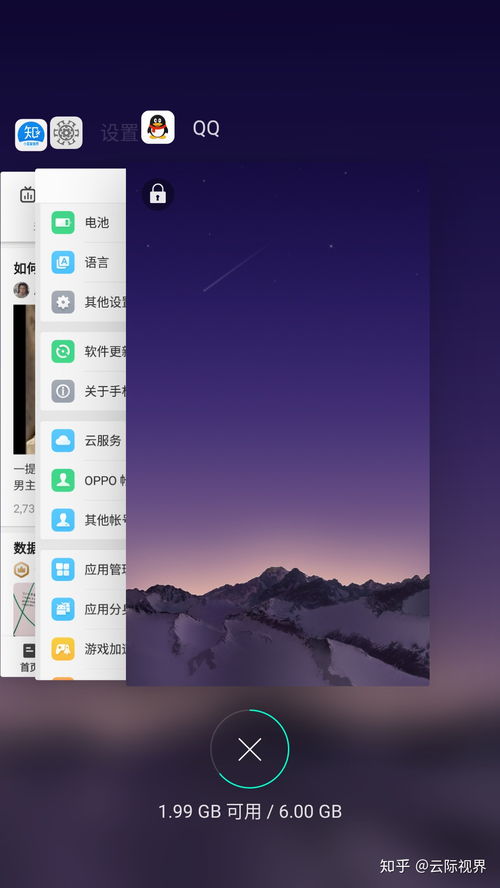Tap Zhihu home 首页 tab icon

(x=28, y=651)
